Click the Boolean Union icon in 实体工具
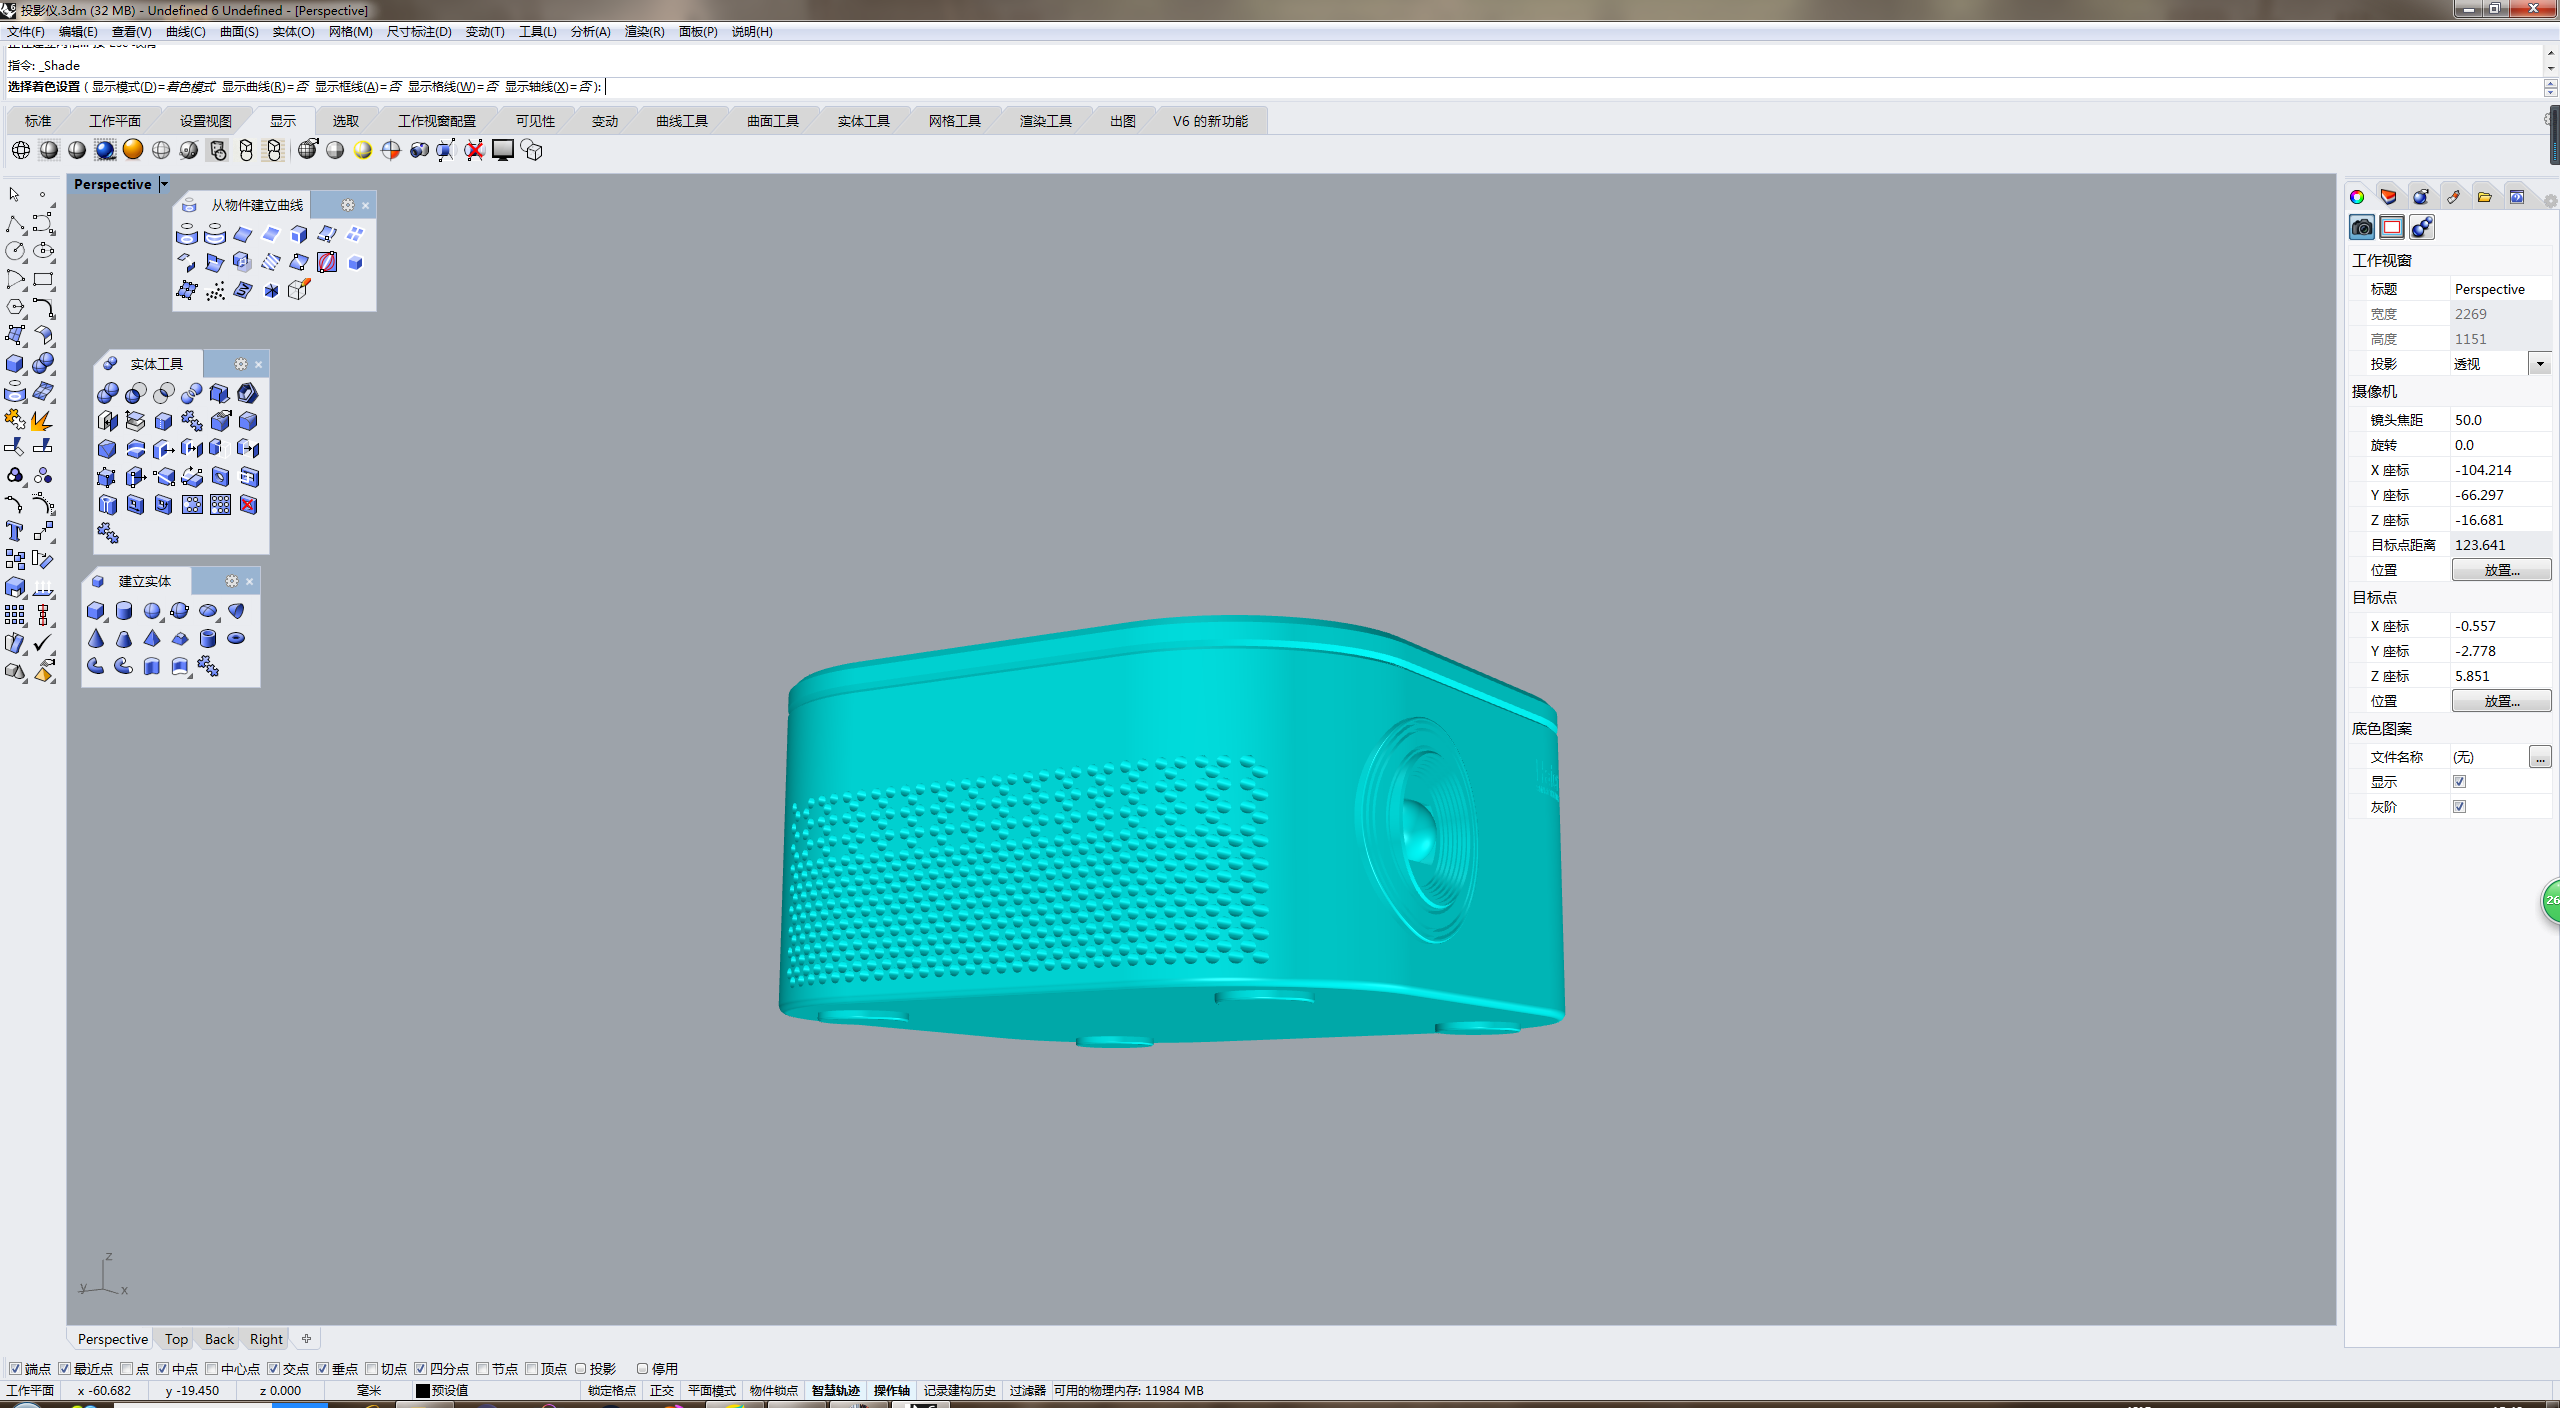This screenshot has height=1408, width=2560. coord(108,393)
